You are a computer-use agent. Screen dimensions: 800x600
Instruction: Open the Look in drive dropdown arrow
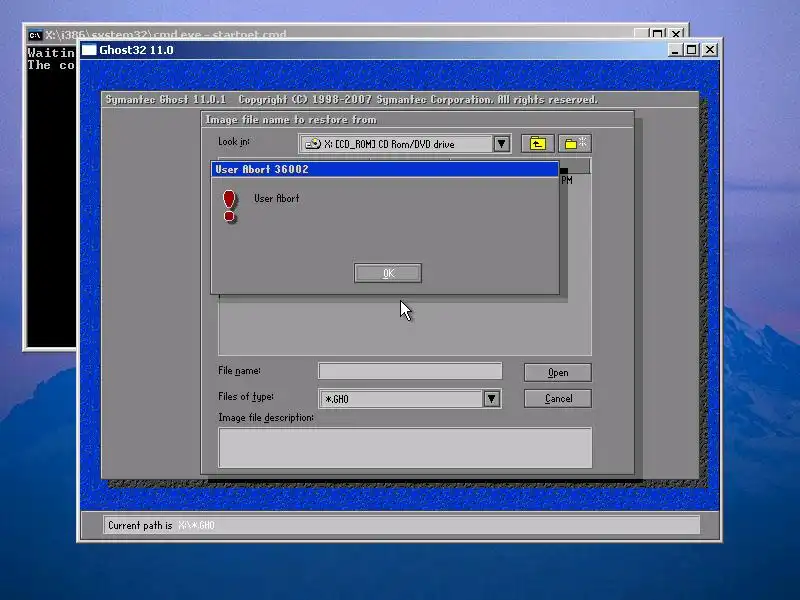pos(502,144)
